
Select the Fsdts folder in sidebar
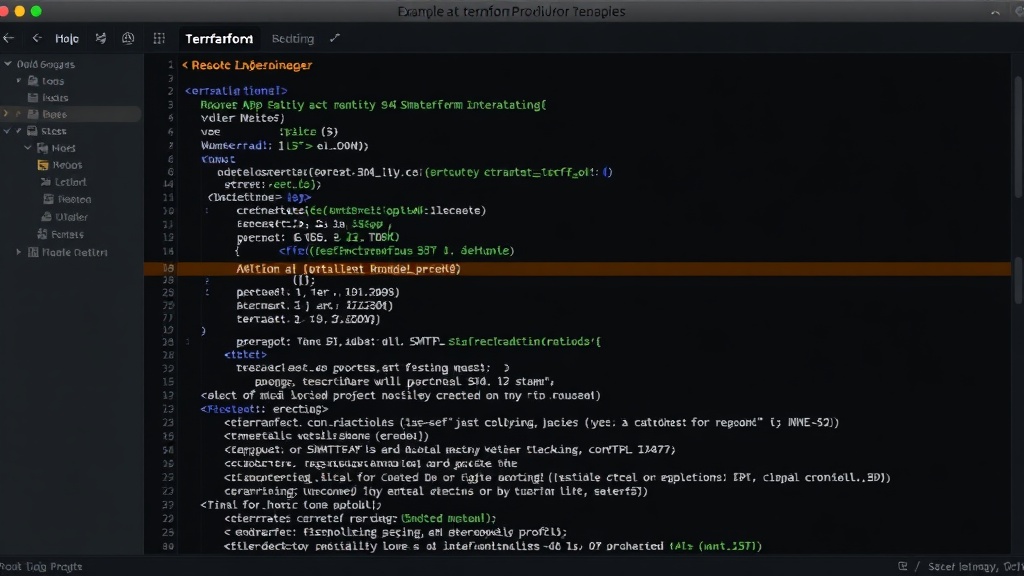pos(48,97)
